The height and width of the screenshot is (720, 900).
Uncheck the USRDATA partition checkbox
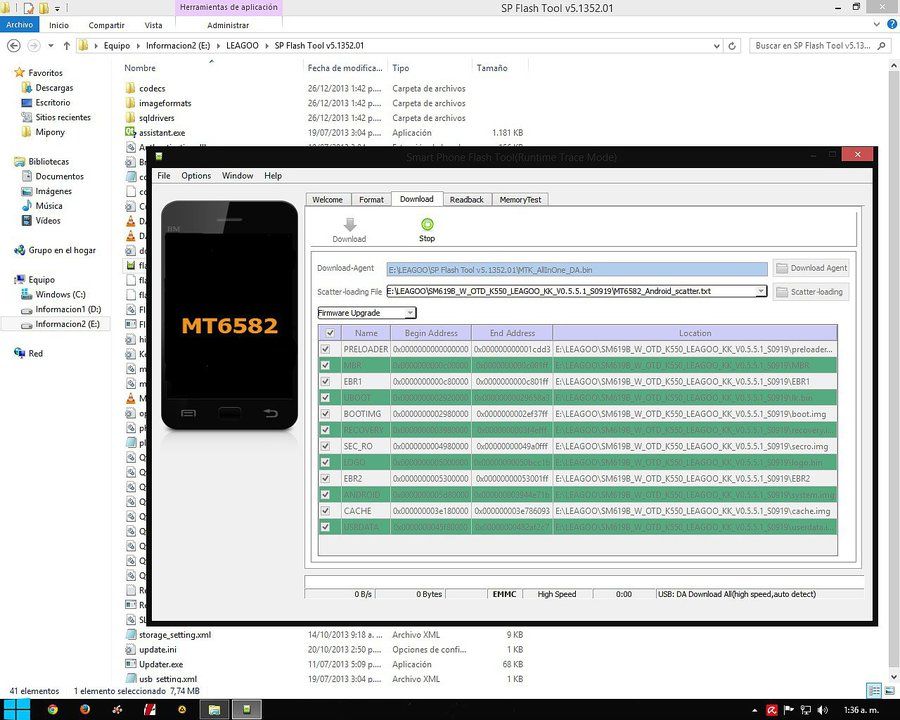point(325,527)
